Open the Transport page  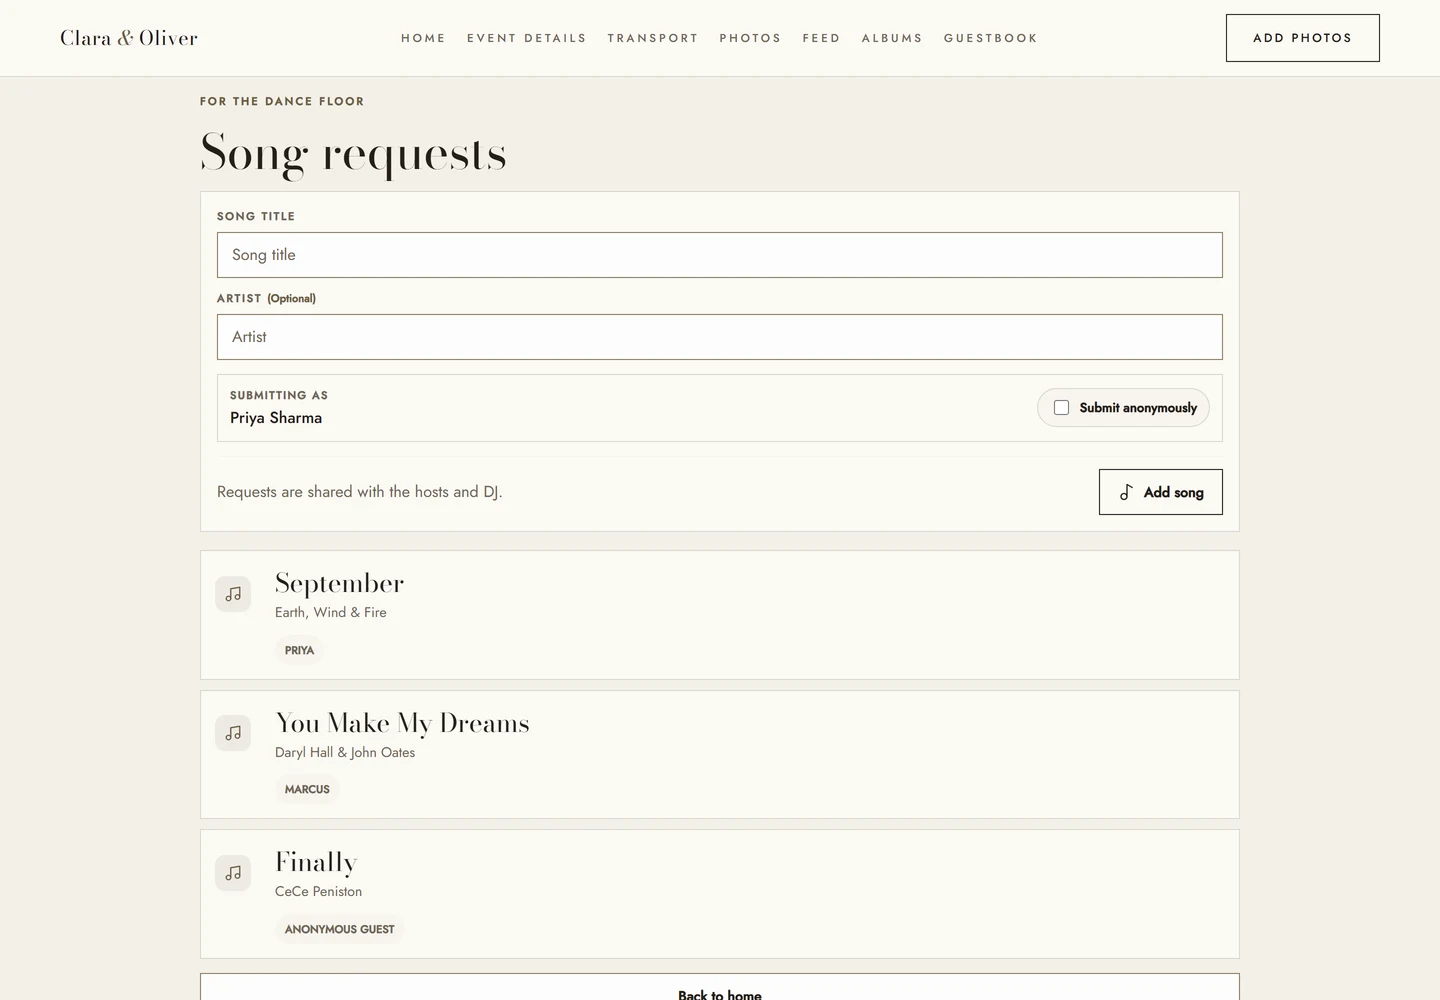(653, 38)
